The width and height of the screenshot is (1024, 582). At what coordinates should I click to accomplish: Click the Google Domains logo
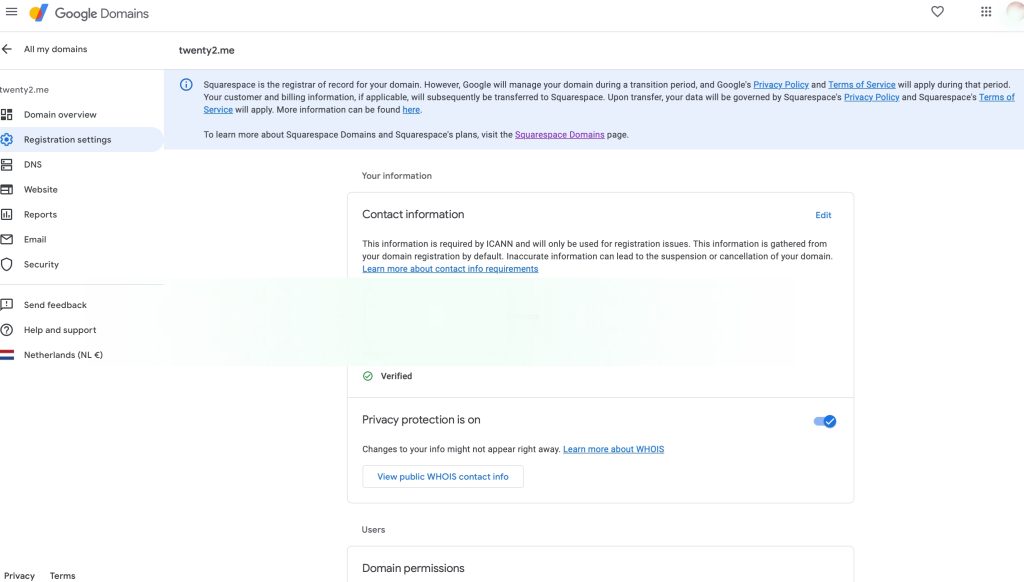[x=89, y=13]
